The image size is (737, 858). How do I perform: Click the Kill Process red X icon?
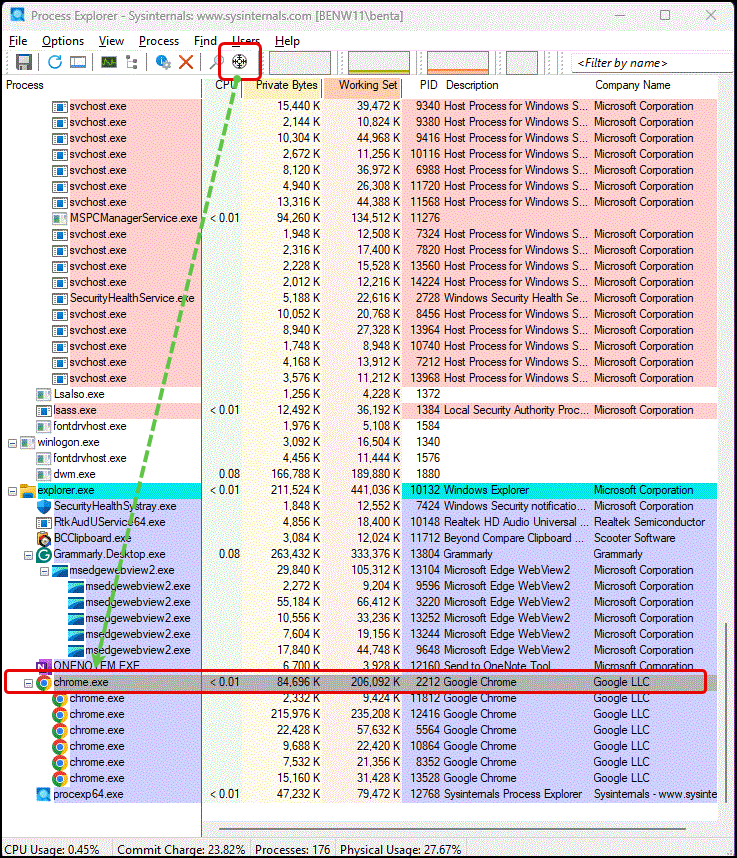186,62
